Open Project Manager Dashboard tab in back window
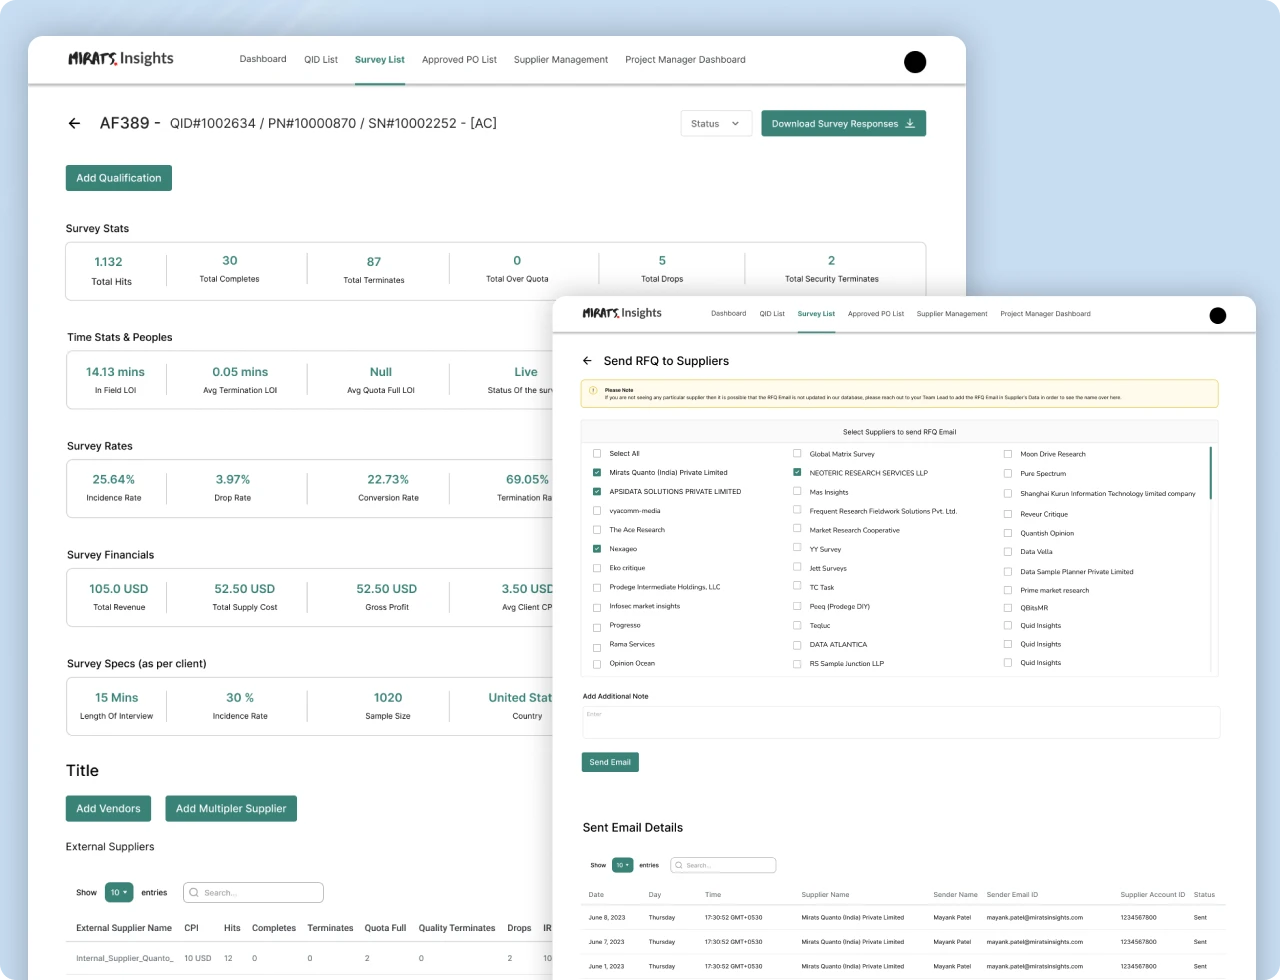 pos(685,59)
